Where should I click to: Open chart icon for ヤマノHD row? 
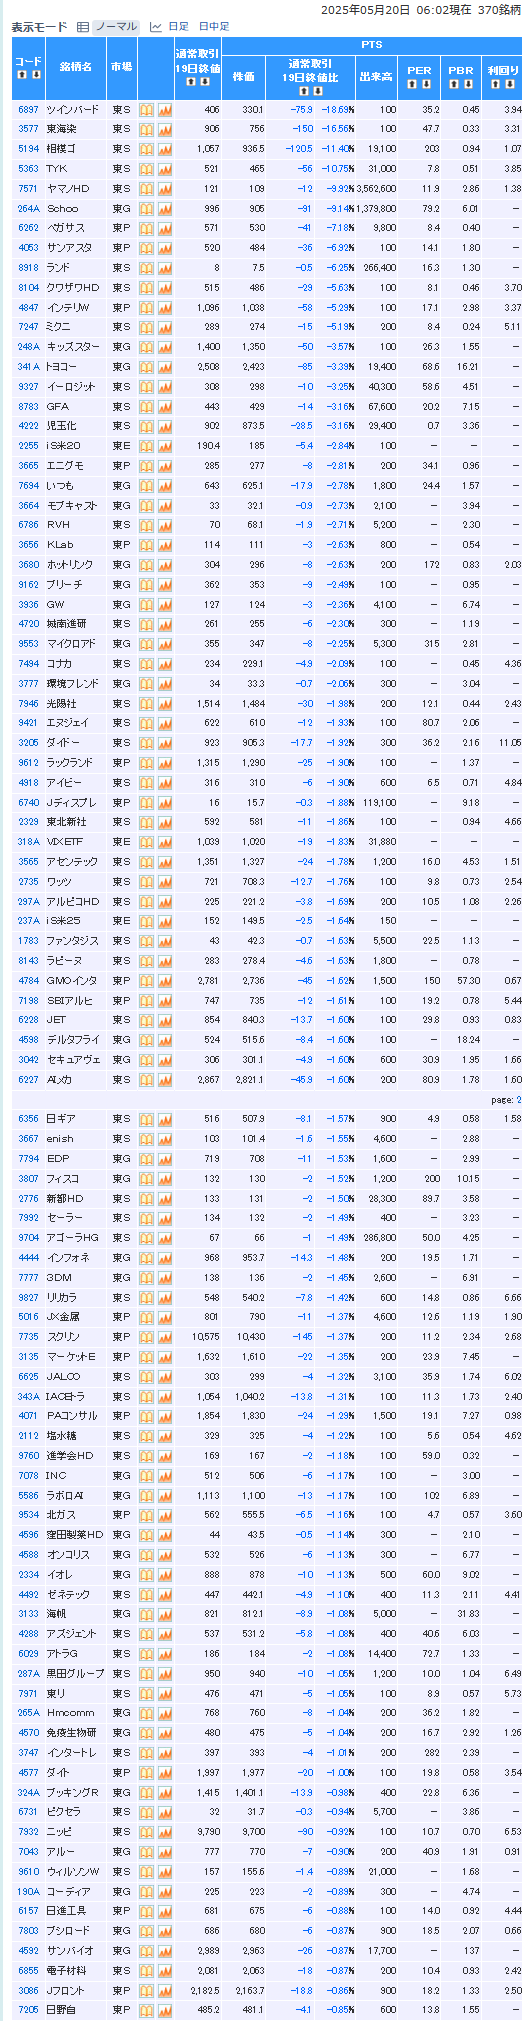[165, 189]
